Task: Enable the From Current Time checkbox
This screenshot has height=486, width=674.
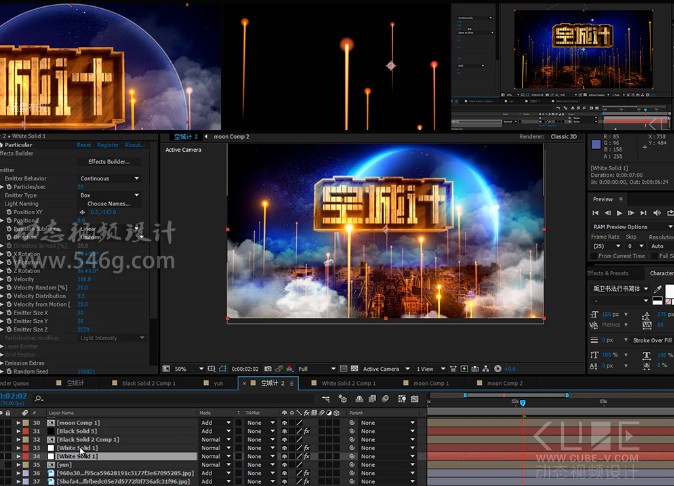Action: coord(594,256)
